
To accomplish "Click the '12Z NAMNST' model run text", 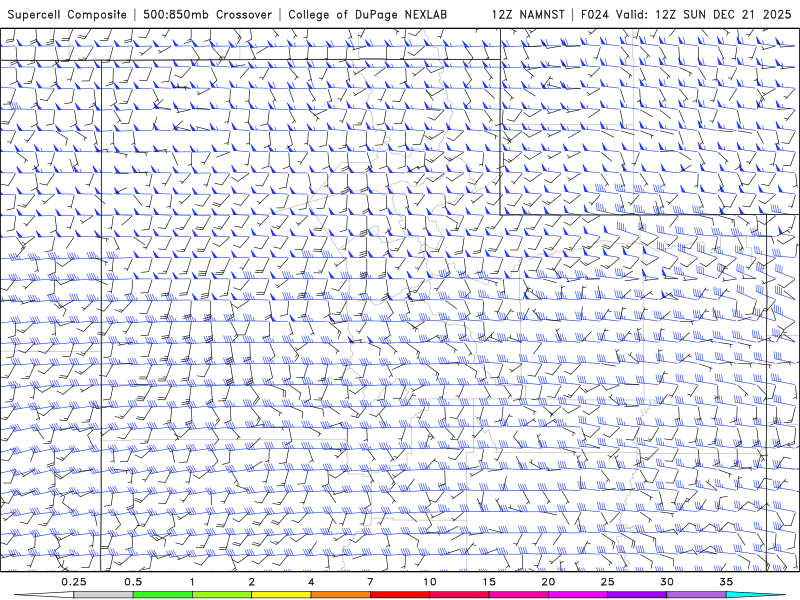I will click(528, 14).
